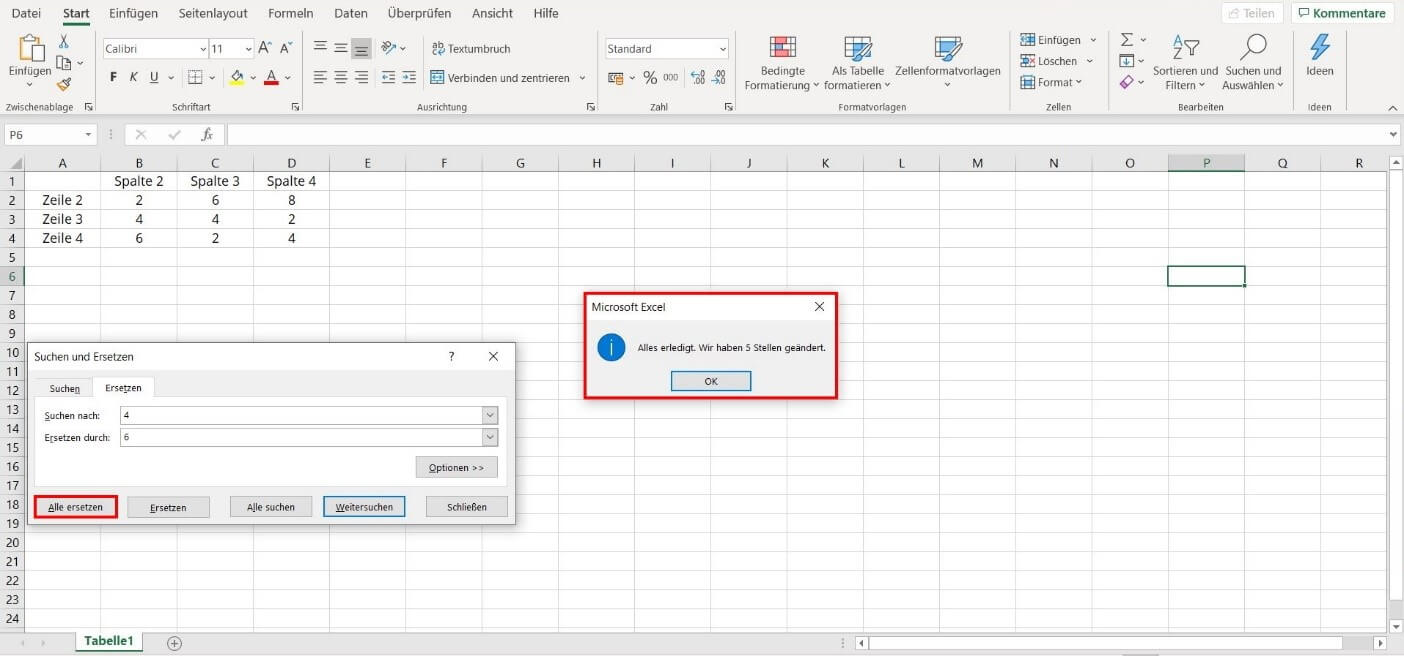This screenshot has width=1404, height=656.
Task: Open the Name Box dropdown arrow
Action: click(89, 134)
